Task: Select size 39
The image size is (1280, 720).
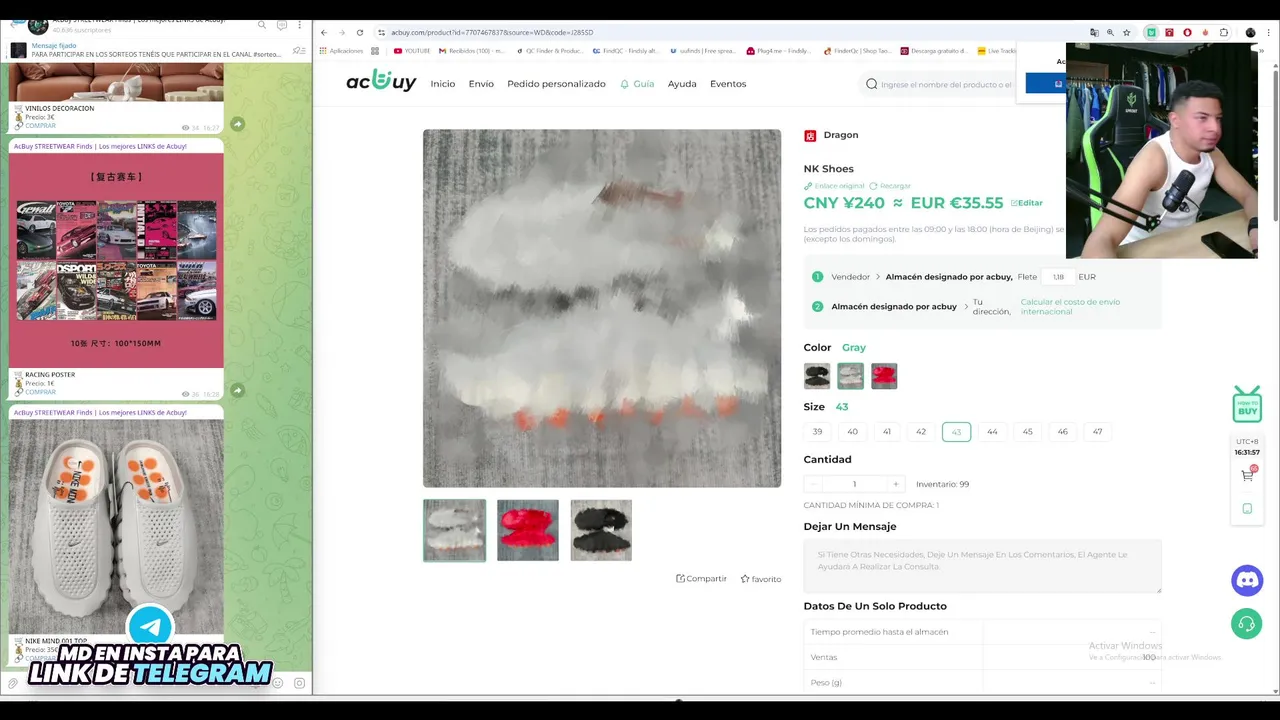Action: [x=817, y=432]
